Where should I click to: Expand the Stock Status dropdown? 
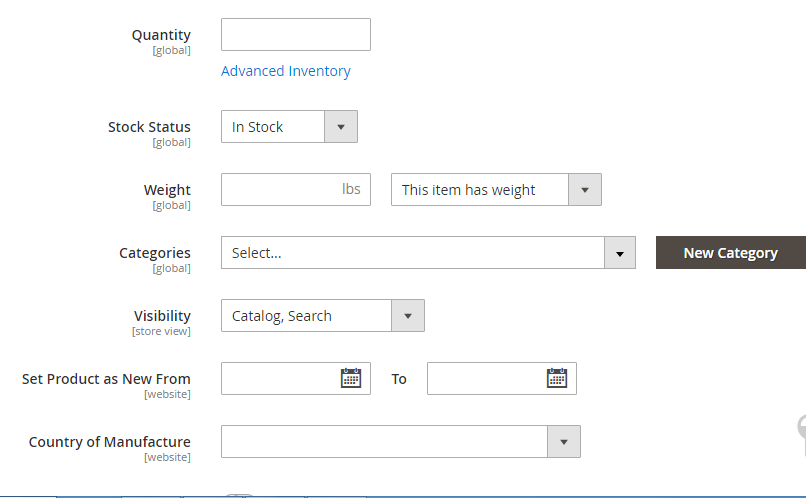point(289,127)
